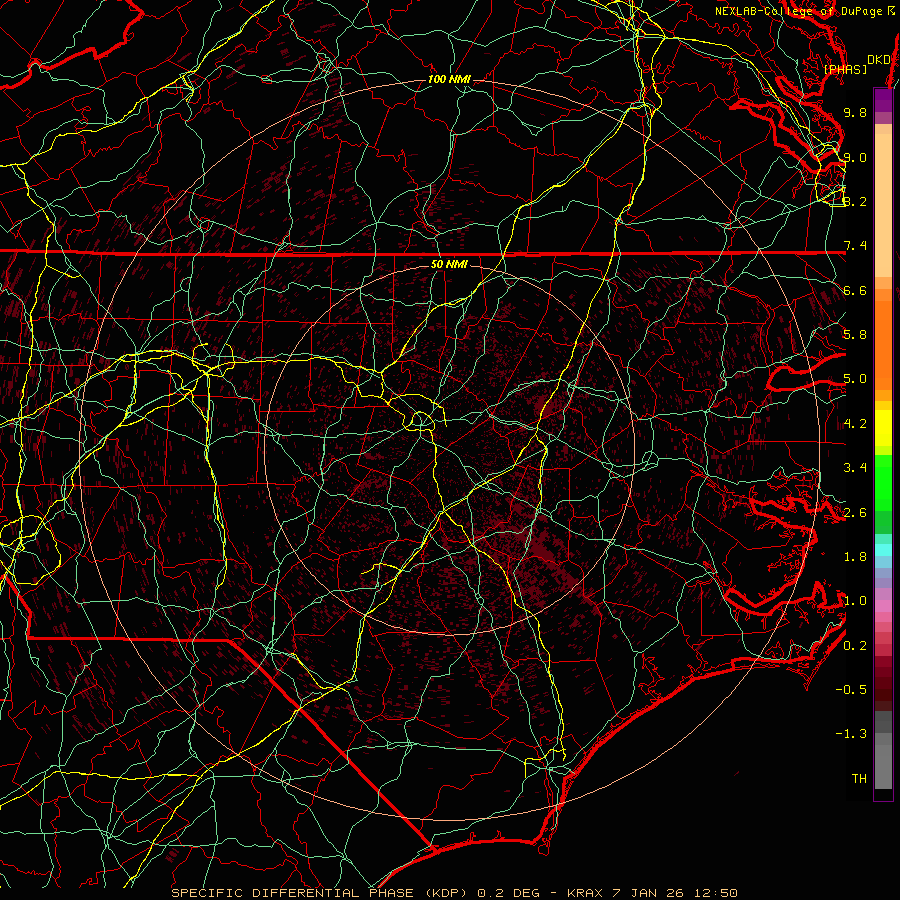Image resolution: width=900 pixels, height=900 pixels.
Task: Click the 5.8 value on the color scale
Action: coord(855,335)
